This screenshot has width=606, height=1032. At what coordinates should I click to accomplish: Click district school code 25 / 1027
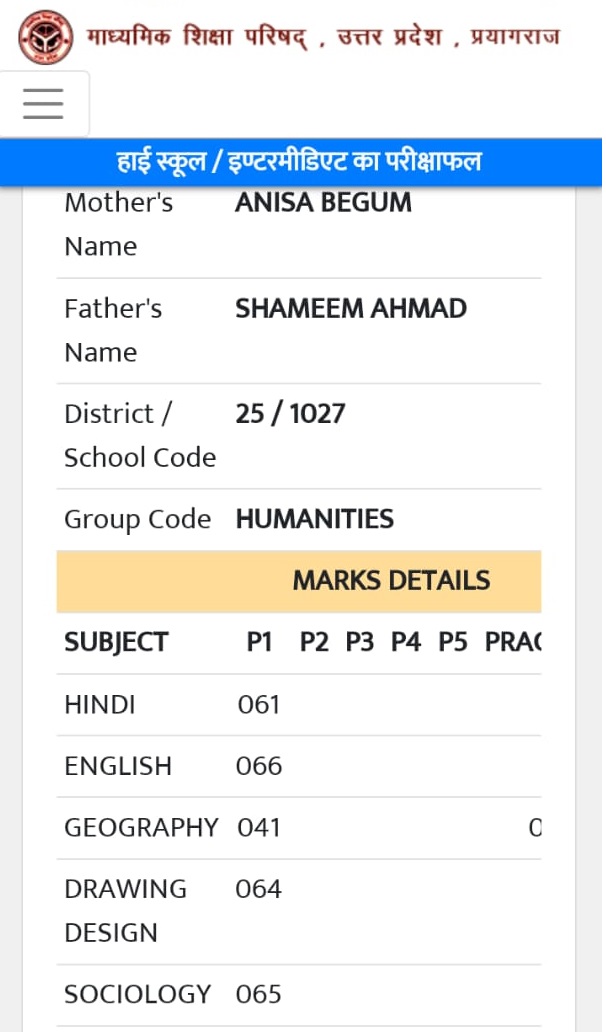click(x=290, y=414)
